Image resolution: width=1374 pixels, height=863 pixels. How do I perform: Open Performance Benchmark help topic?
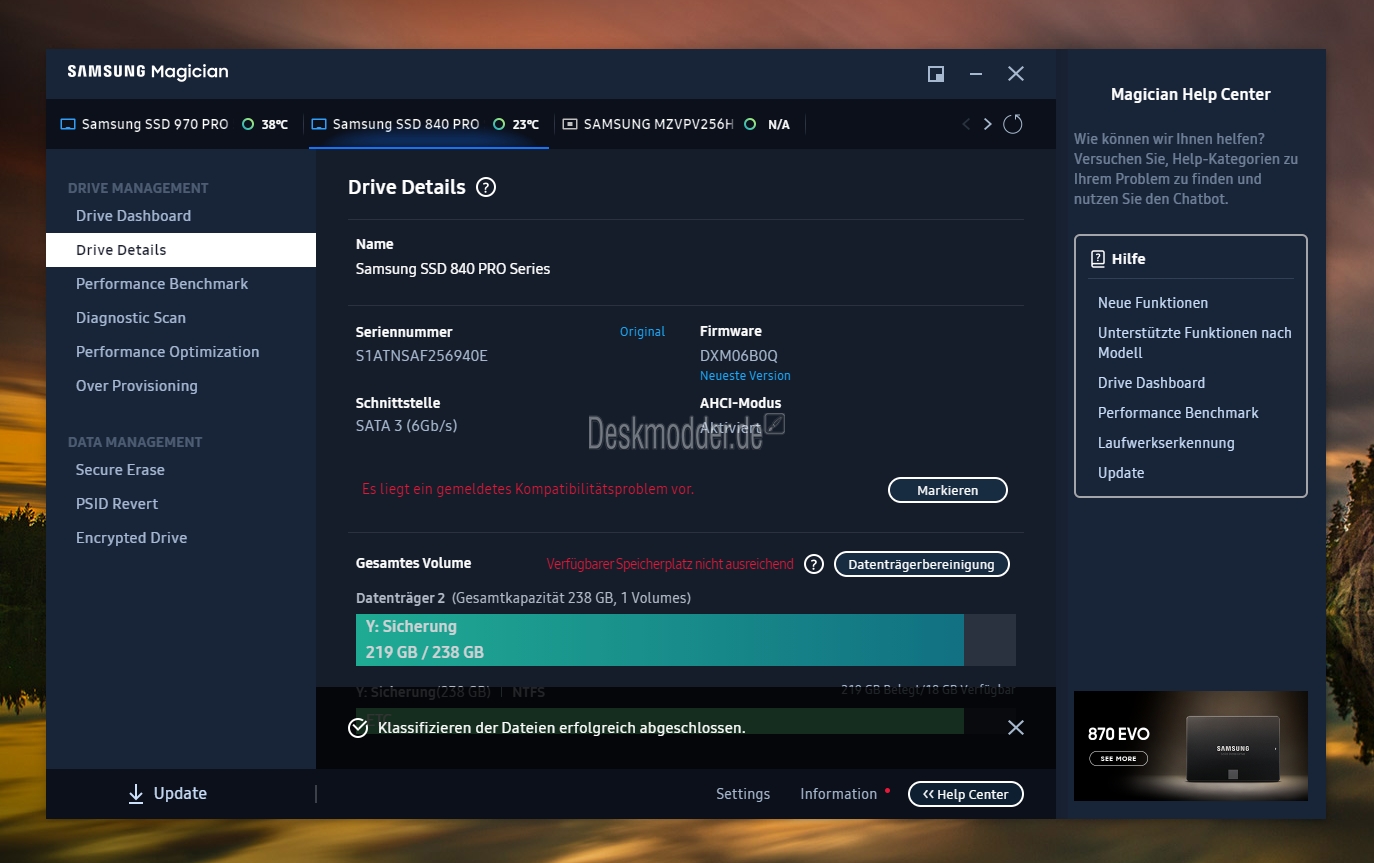click(1178, 413)
